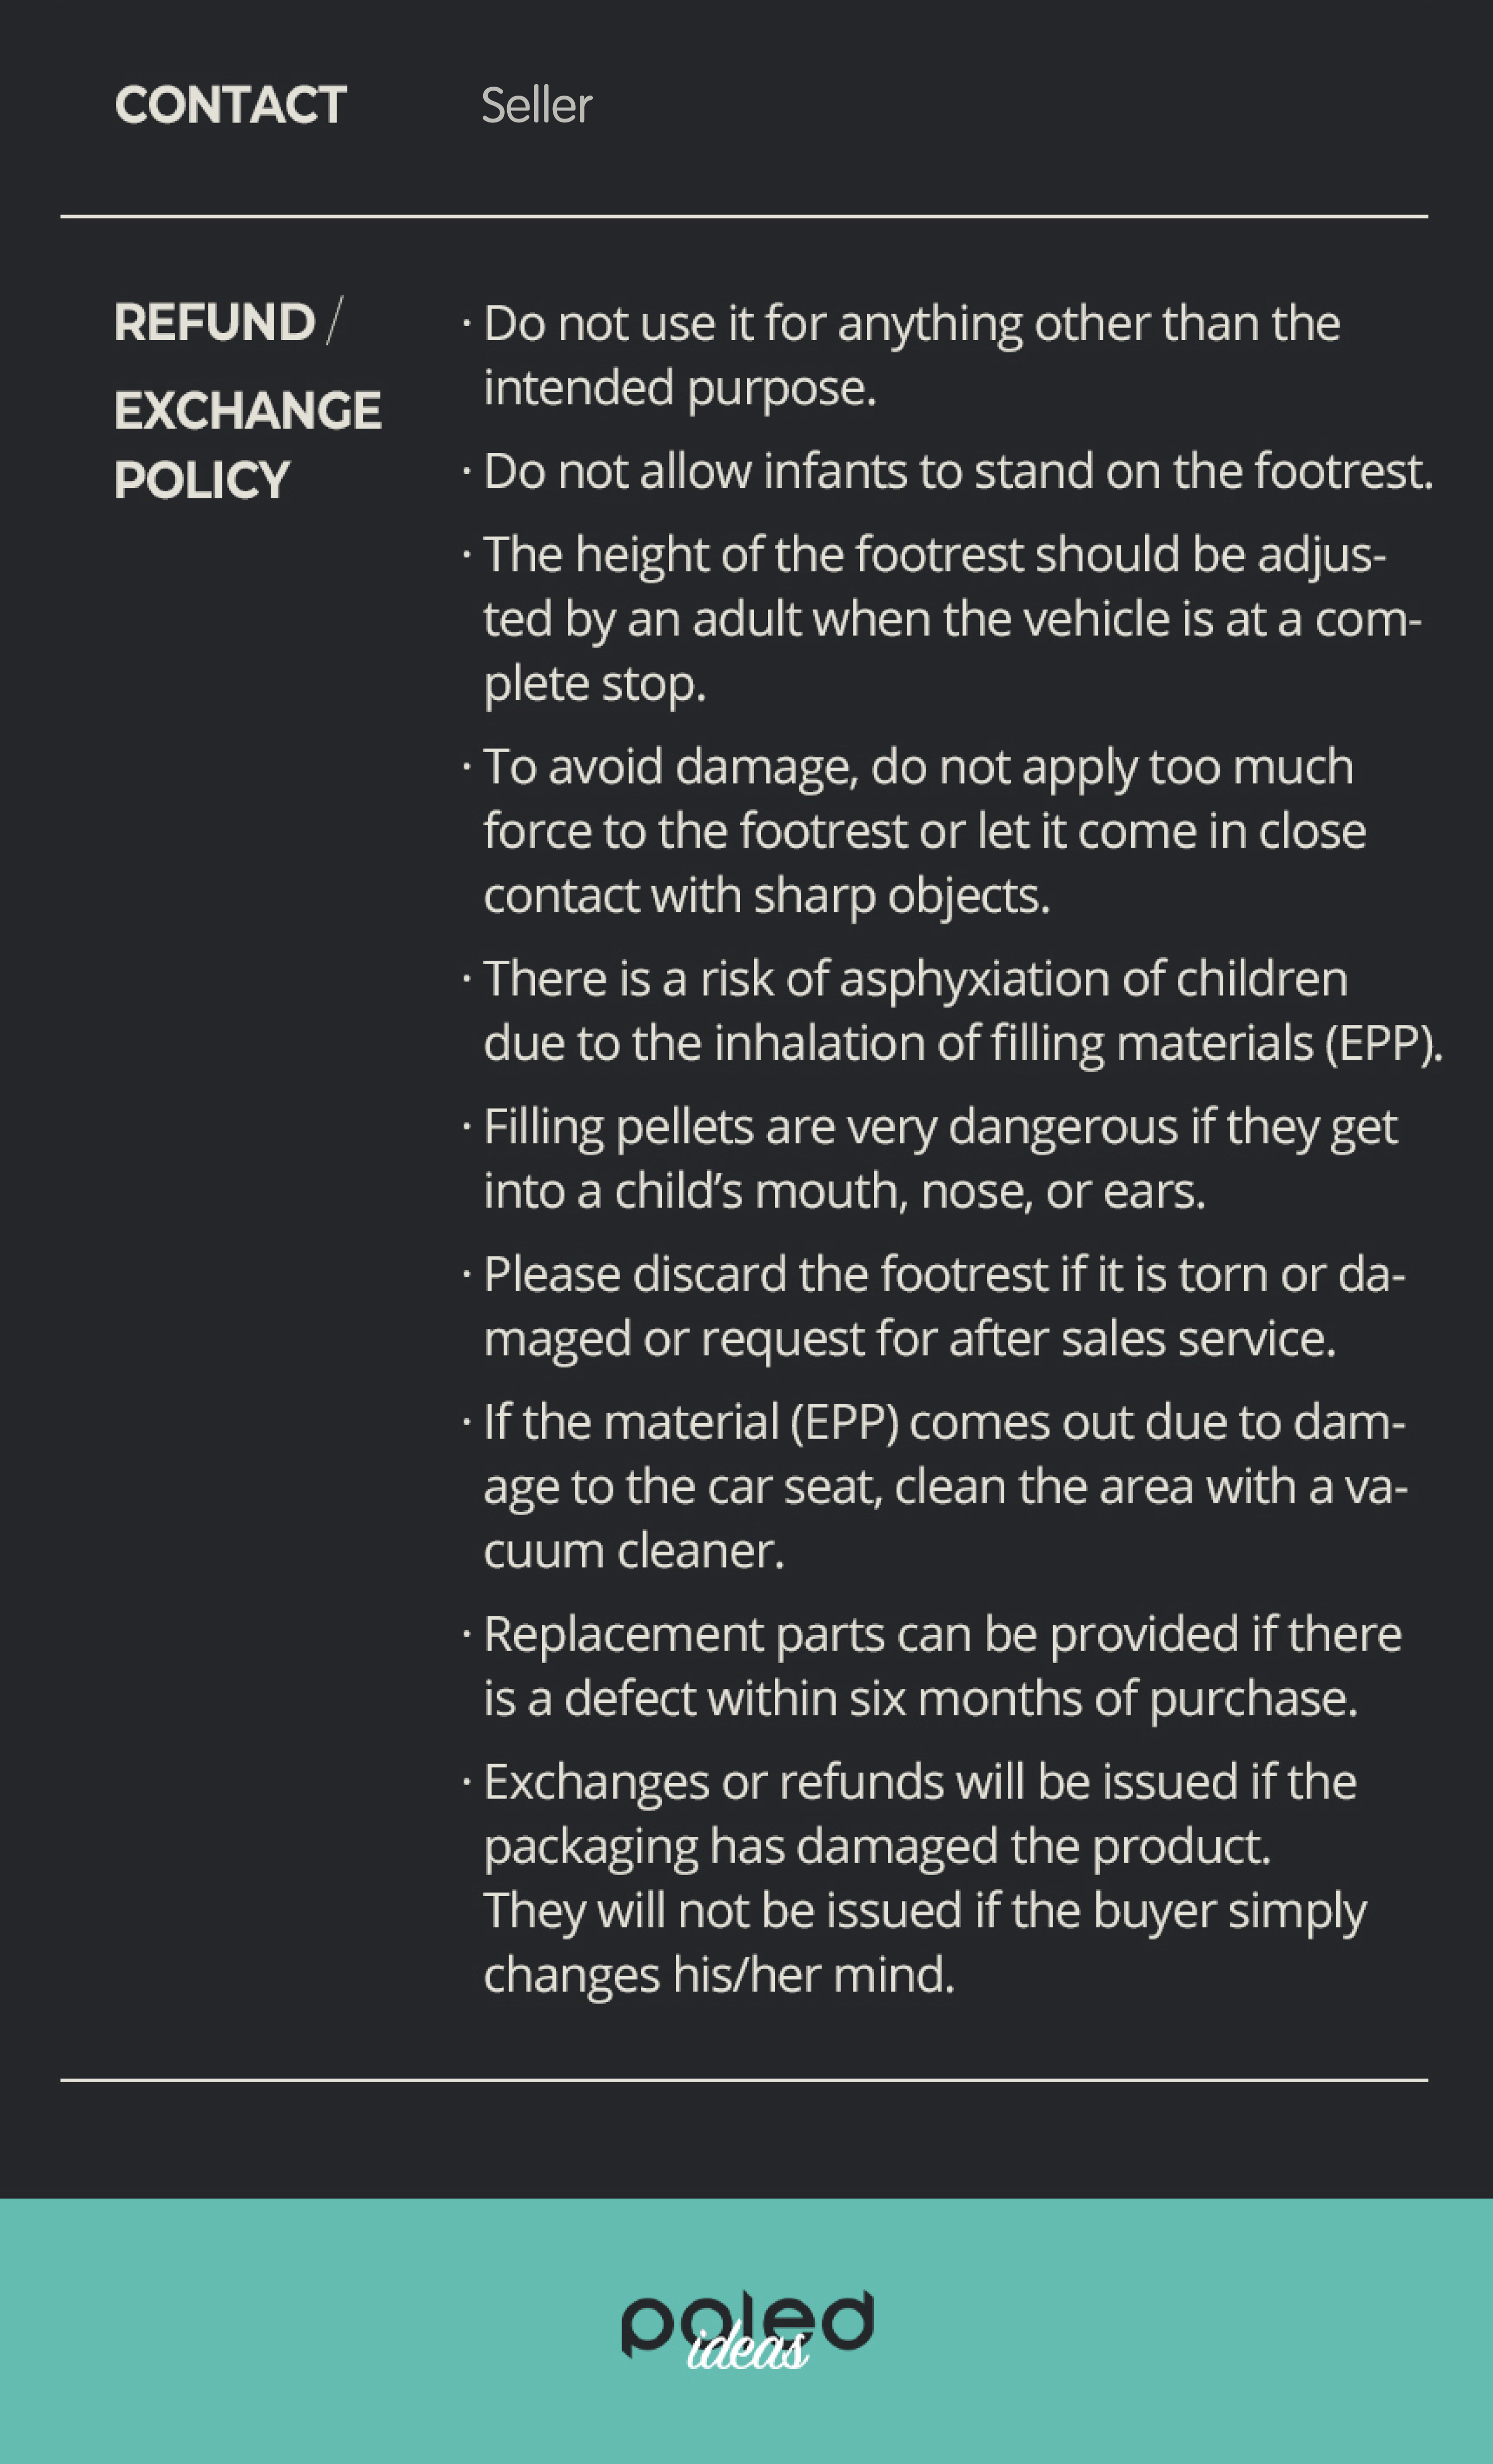
Task: Click the asphyxiation risk EPP paragraph
Action: pyautogui.click(x=953, y=1011)
